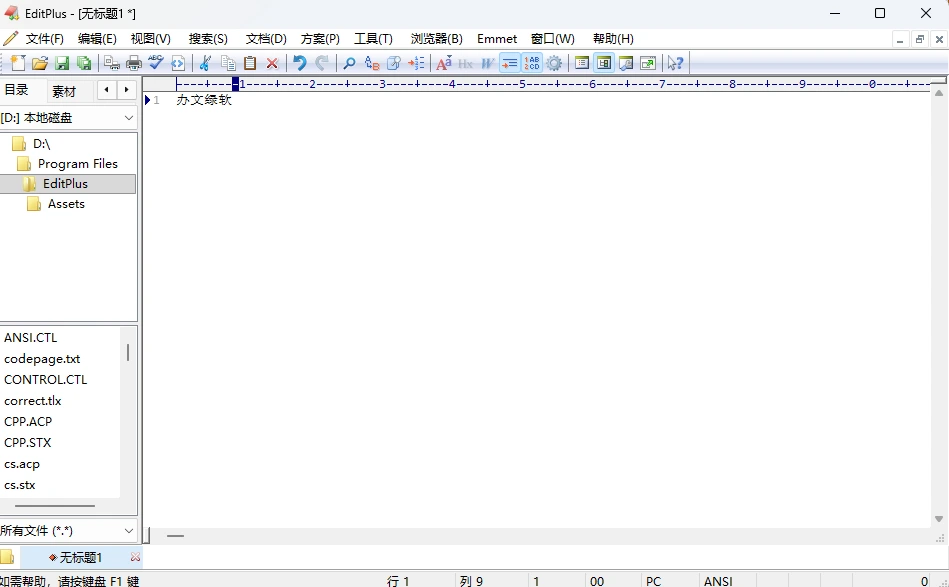Viewport: 949px width, 587px height.
Task: Click the Print icon
Action: (133, 63)
